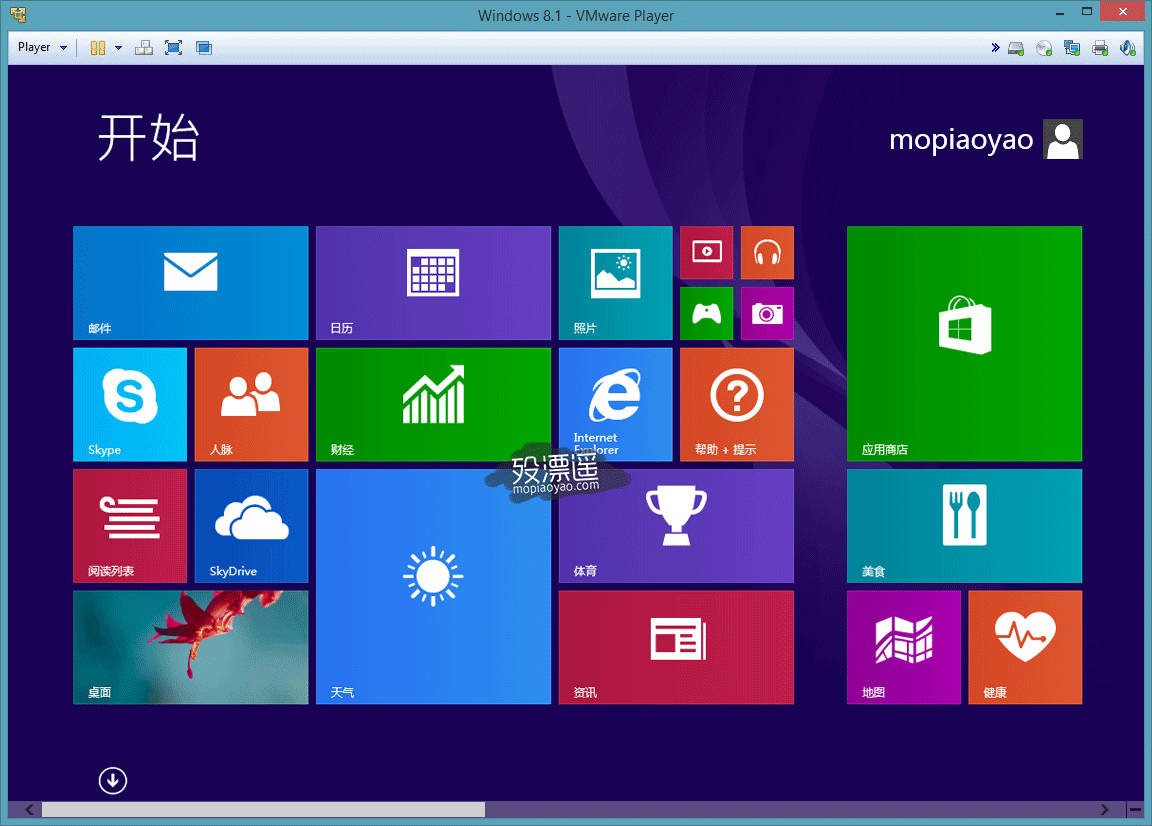Click the scrollbar left arrow
The image size is (1152, 826).
[x=29, y=809]
